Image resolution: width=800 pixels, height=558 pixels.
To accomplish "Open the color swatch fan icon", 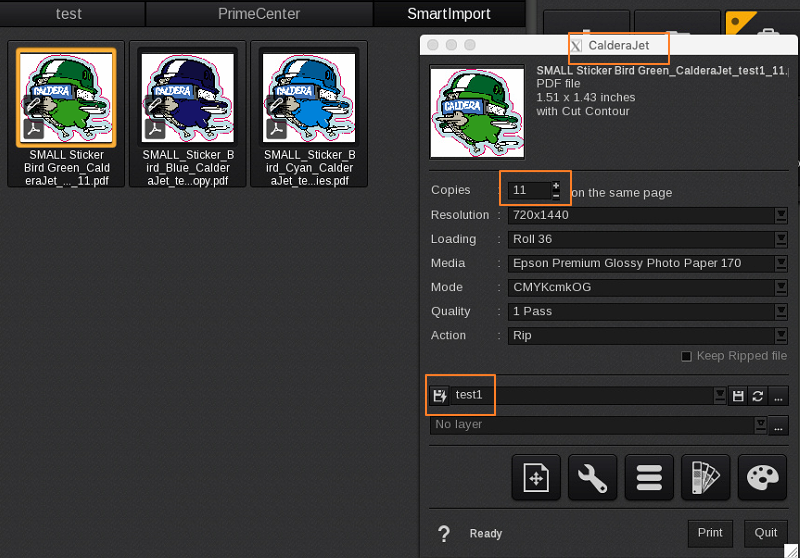I will tap(706, 478).
